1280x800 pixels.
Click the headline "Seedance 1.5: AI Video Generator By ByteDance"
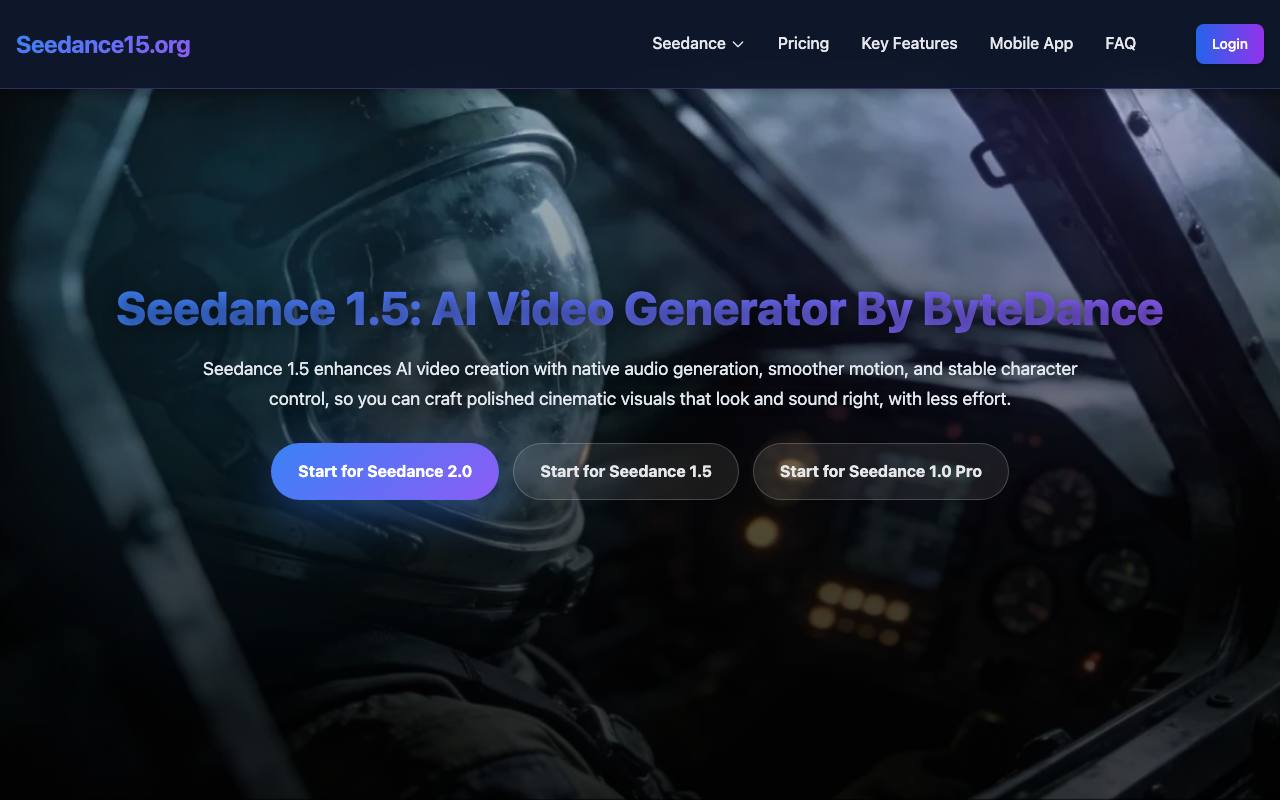(640, 308)
